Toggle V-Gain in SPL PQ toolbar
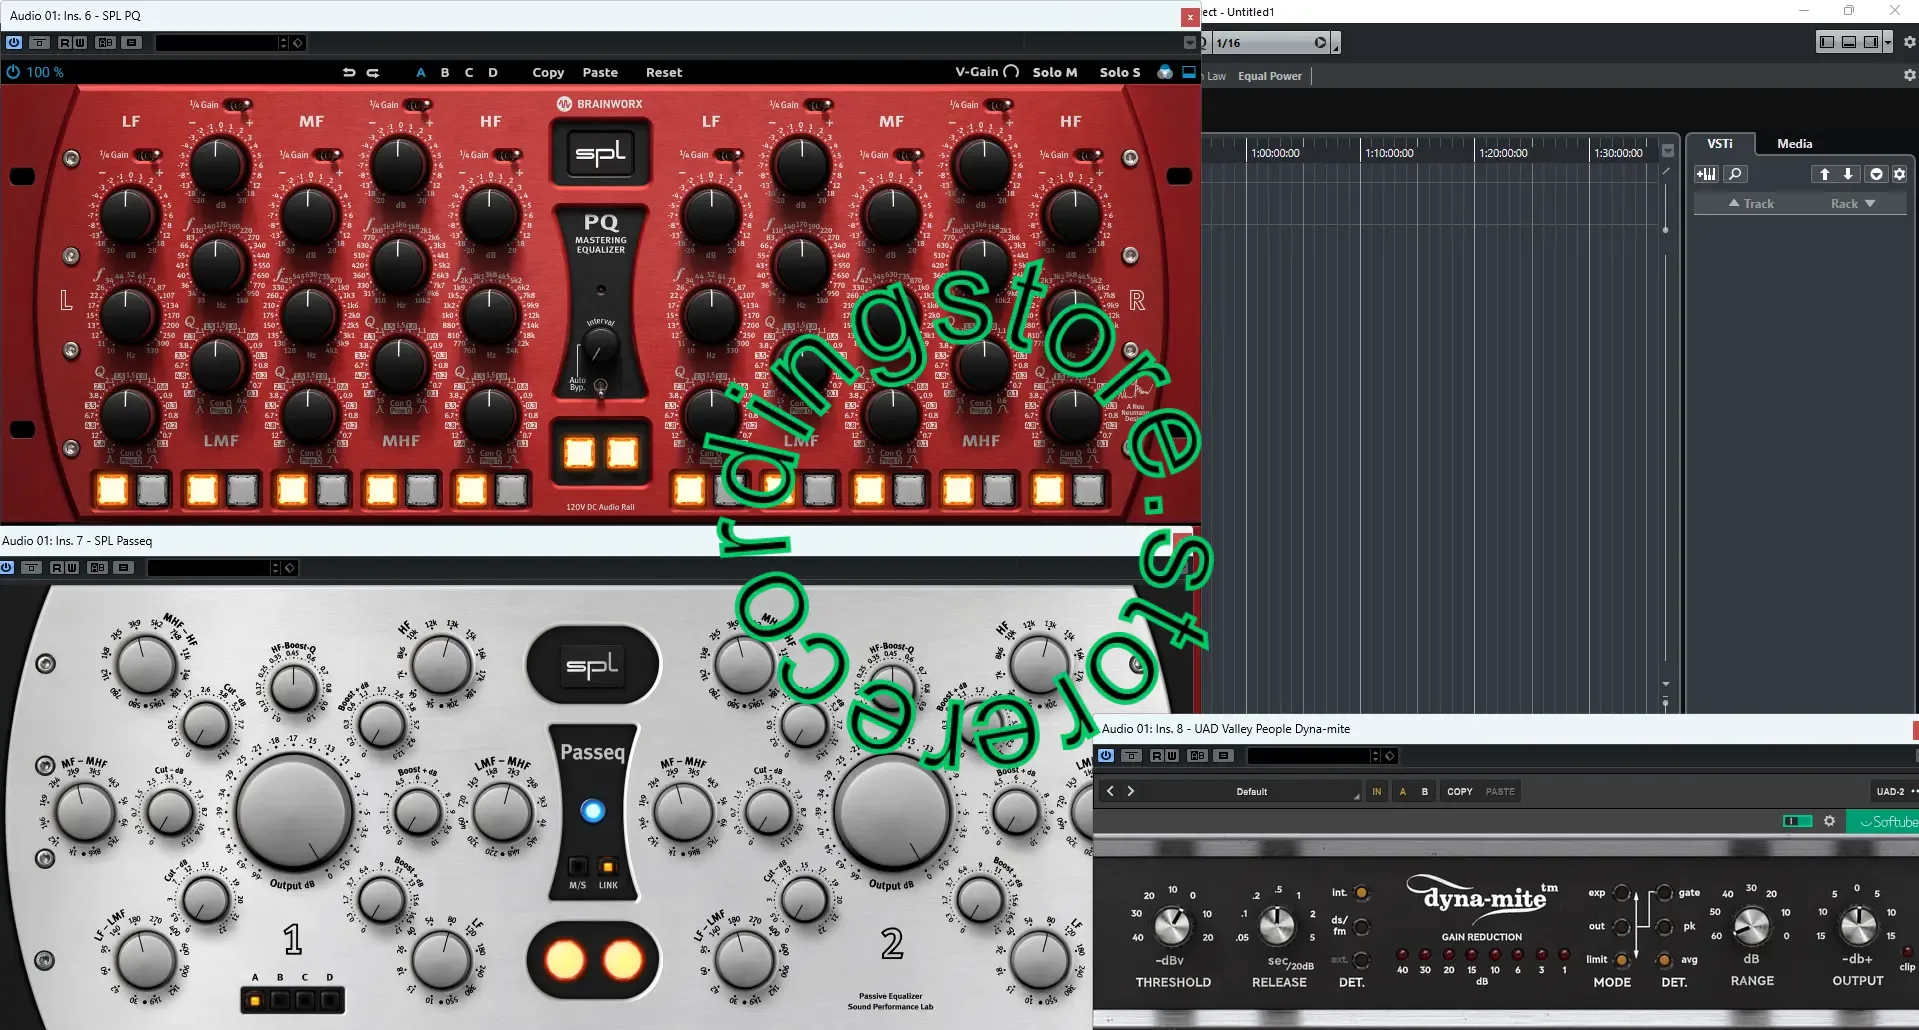The image size is (1919, 1030). 987,72
